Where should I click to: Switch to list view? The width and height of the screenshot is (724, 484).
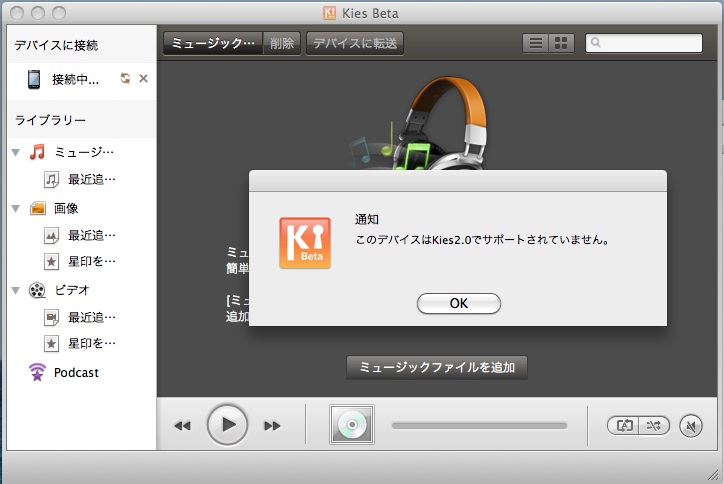[536, 43]
